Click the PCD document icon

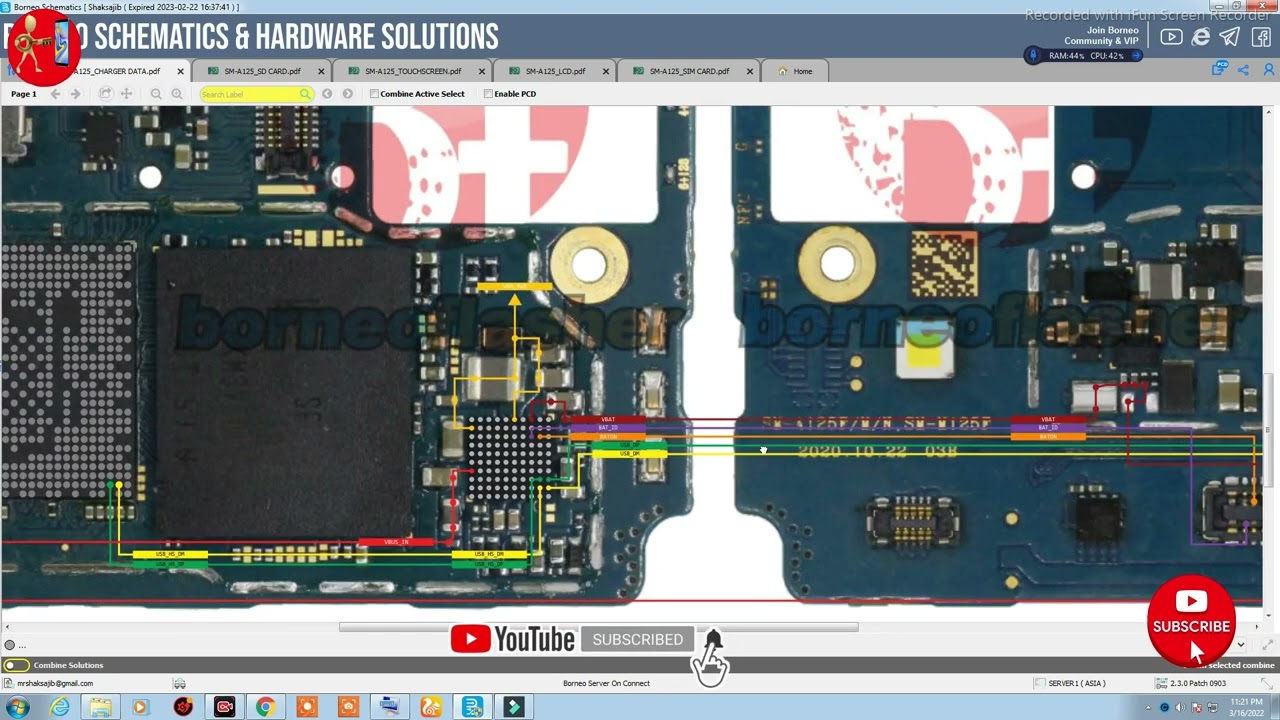coord(1220,68)
